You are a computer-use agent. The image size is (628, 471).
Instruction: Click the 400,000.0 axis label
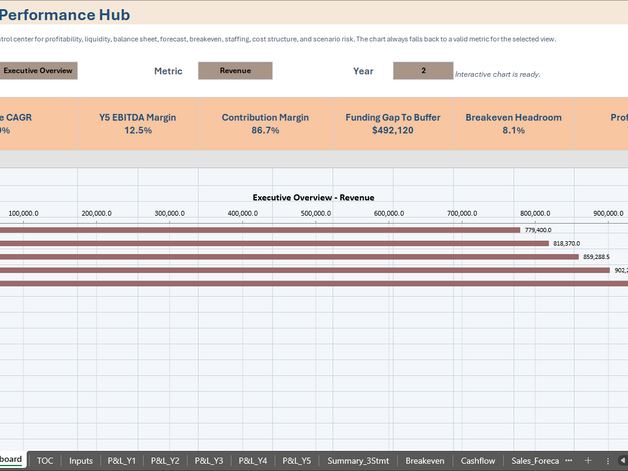pyautogui.click(x=243, y=213)
